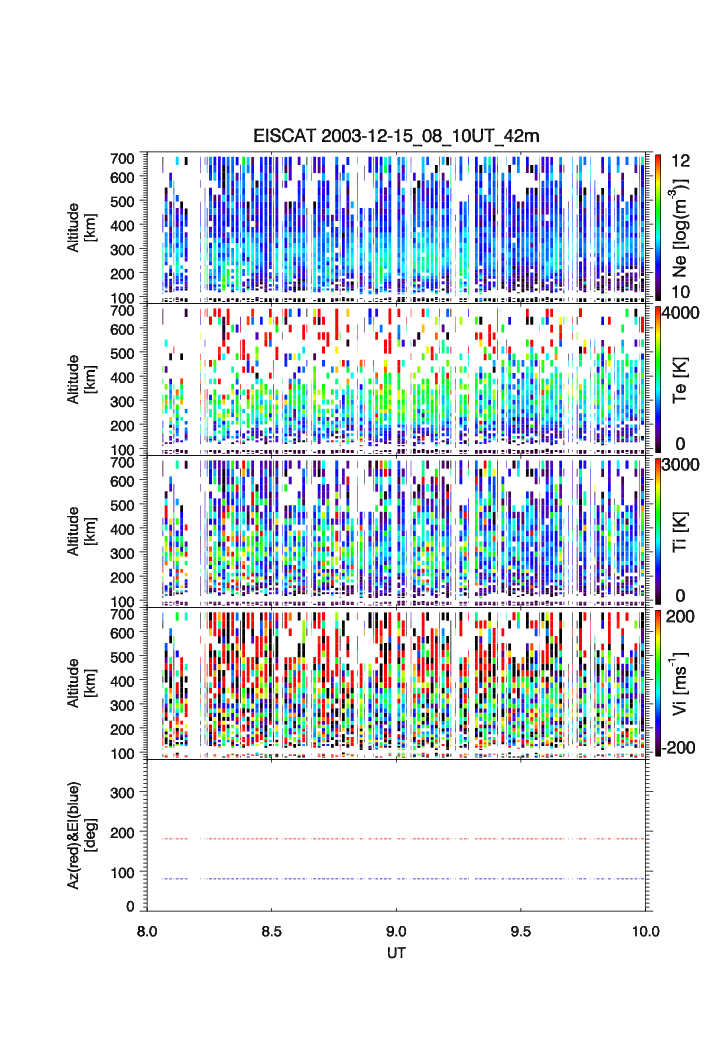Click the 10.0 tick on UT axis

point(645,931)
